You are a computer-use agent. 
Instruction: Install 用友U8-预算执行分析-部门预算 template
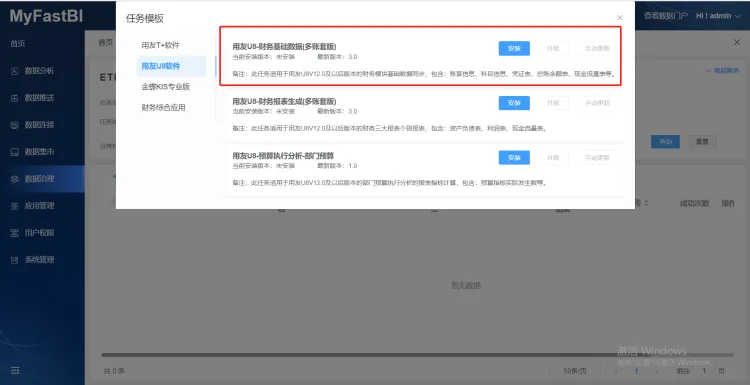514,157
